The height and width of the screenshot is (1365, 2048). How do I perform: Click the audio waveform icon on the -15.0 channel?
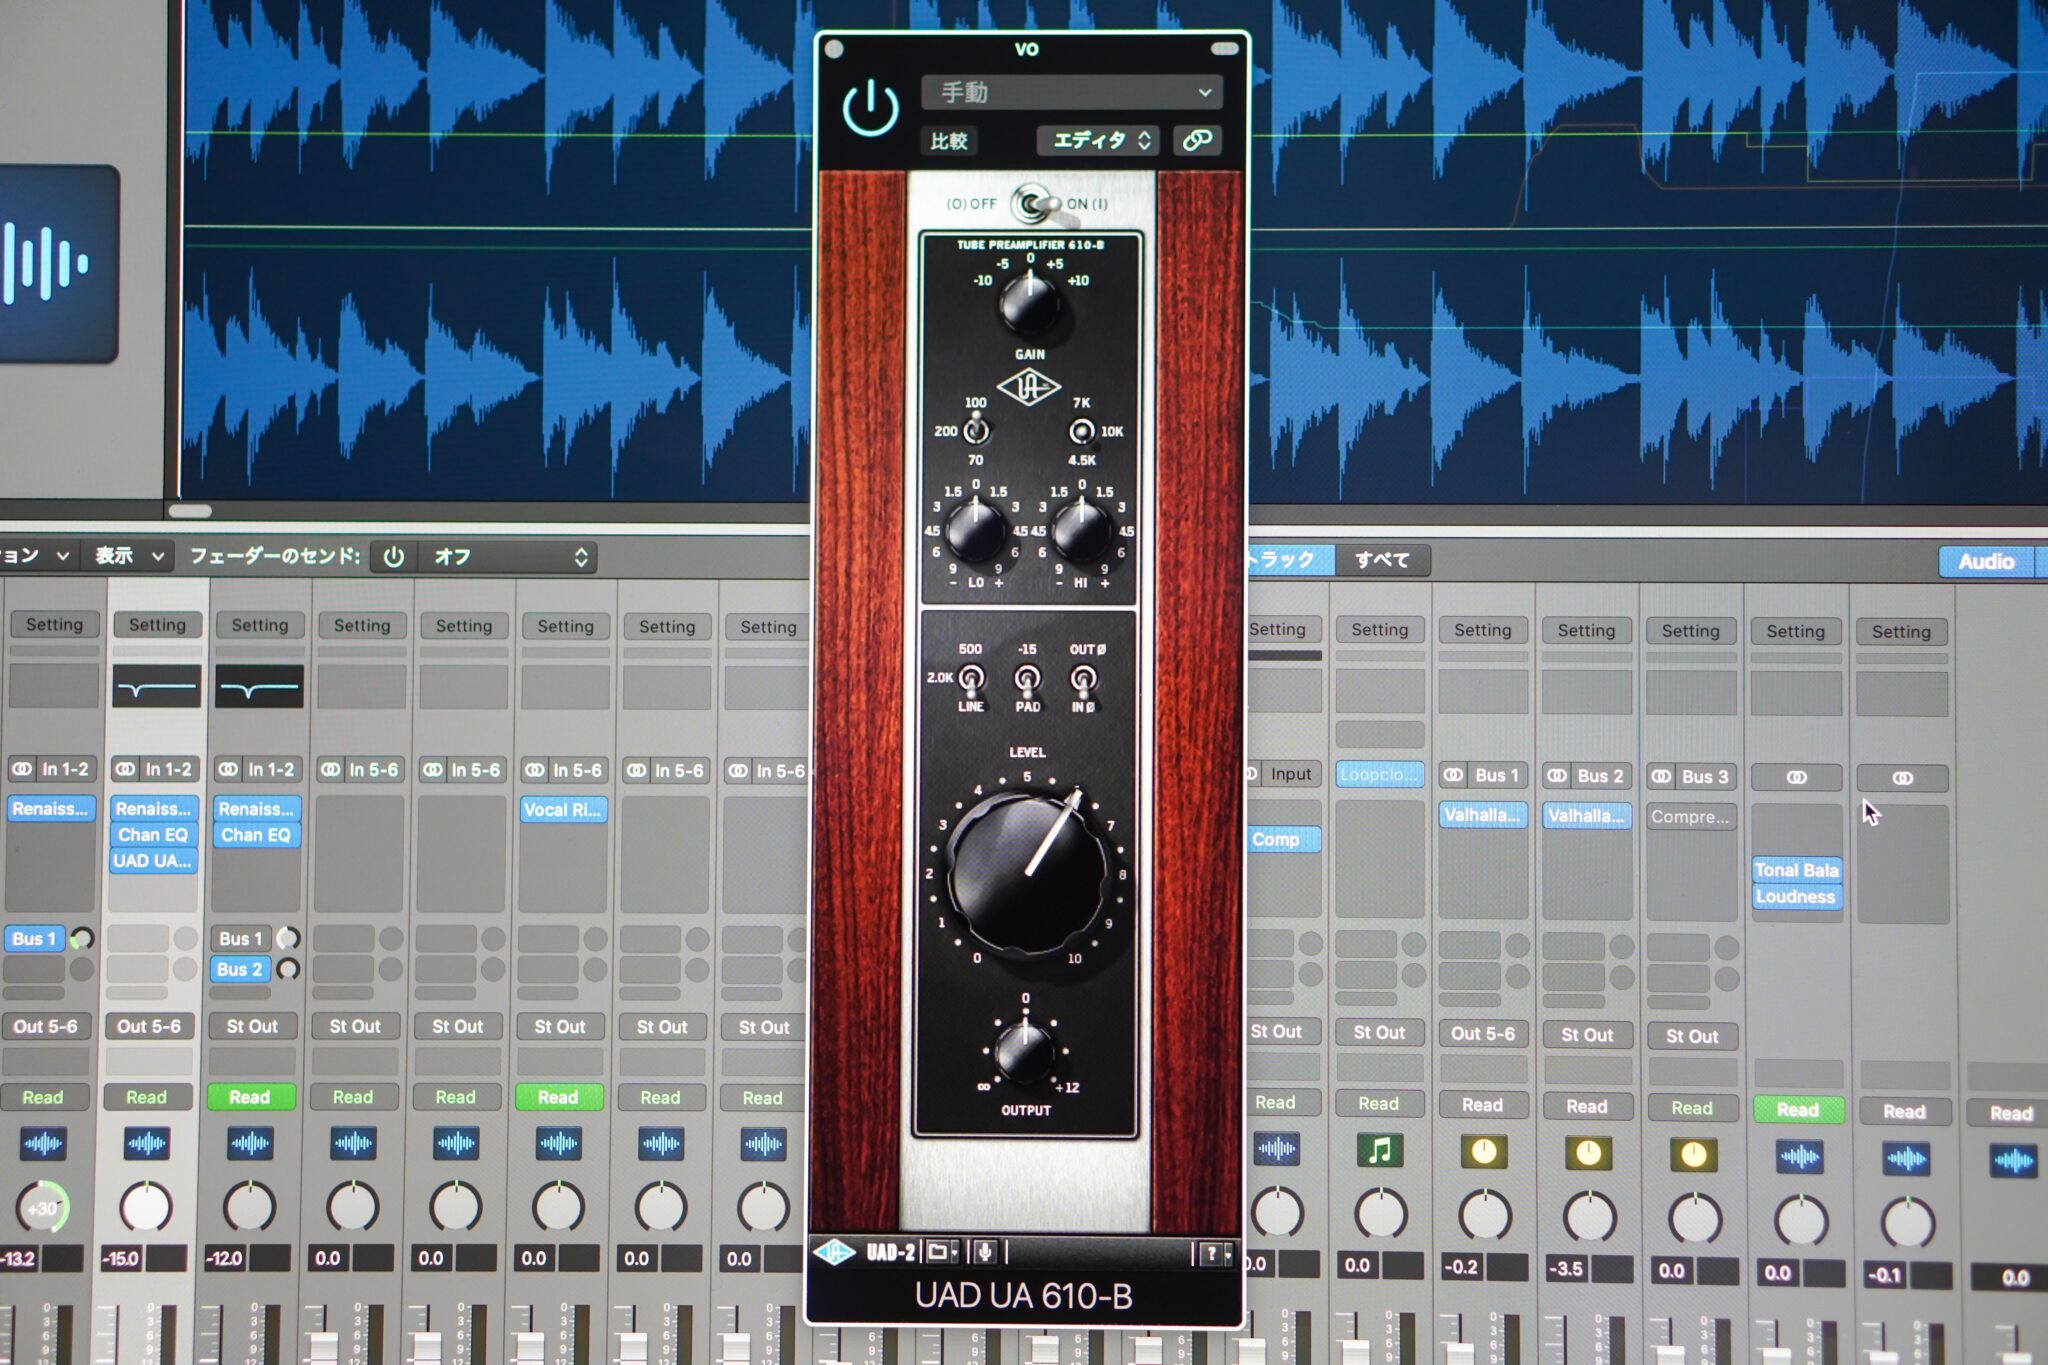pos(147,1143)
